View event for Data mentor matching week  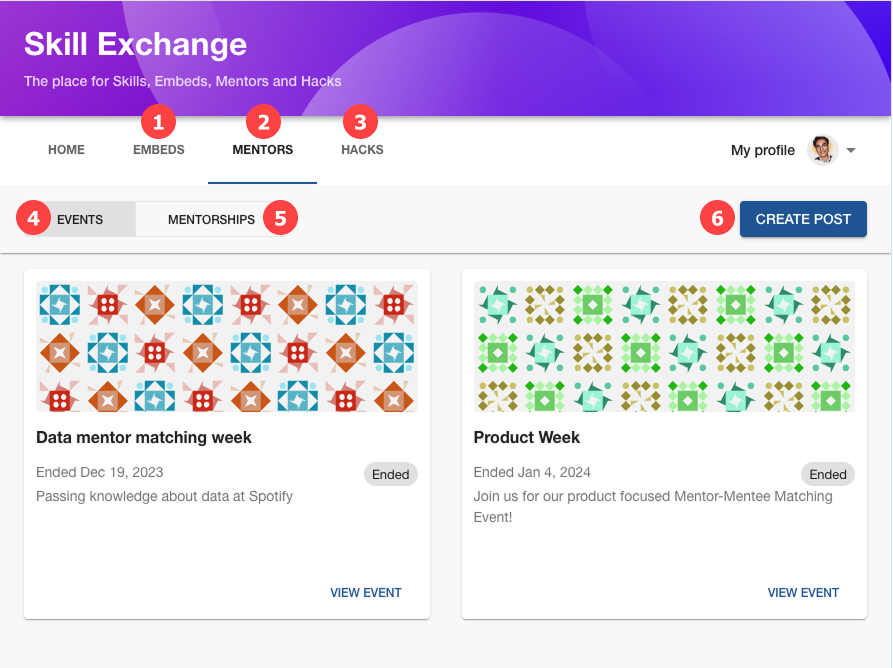[366, 593]
